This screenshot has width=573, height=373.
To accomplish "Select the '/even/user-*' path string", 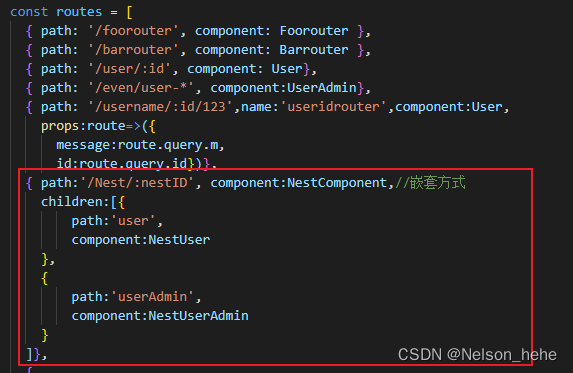I will tap(141, 88).
